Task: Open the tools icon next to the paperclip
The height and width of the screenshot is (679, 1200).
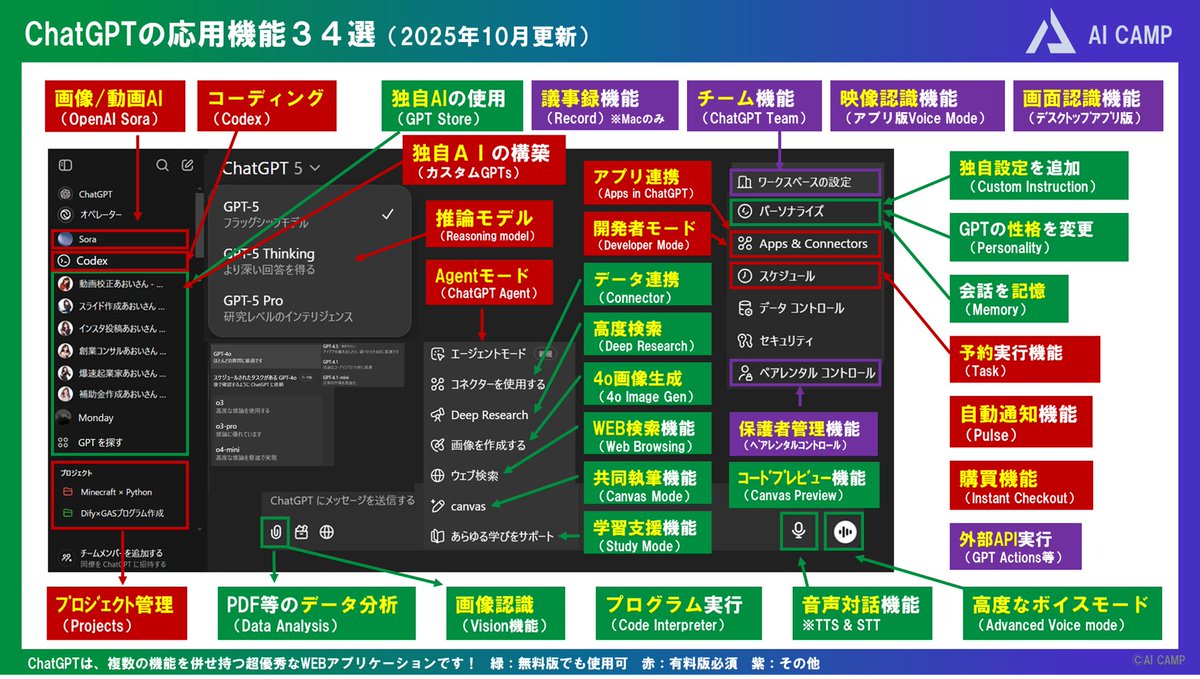Action: coord(300,532)
